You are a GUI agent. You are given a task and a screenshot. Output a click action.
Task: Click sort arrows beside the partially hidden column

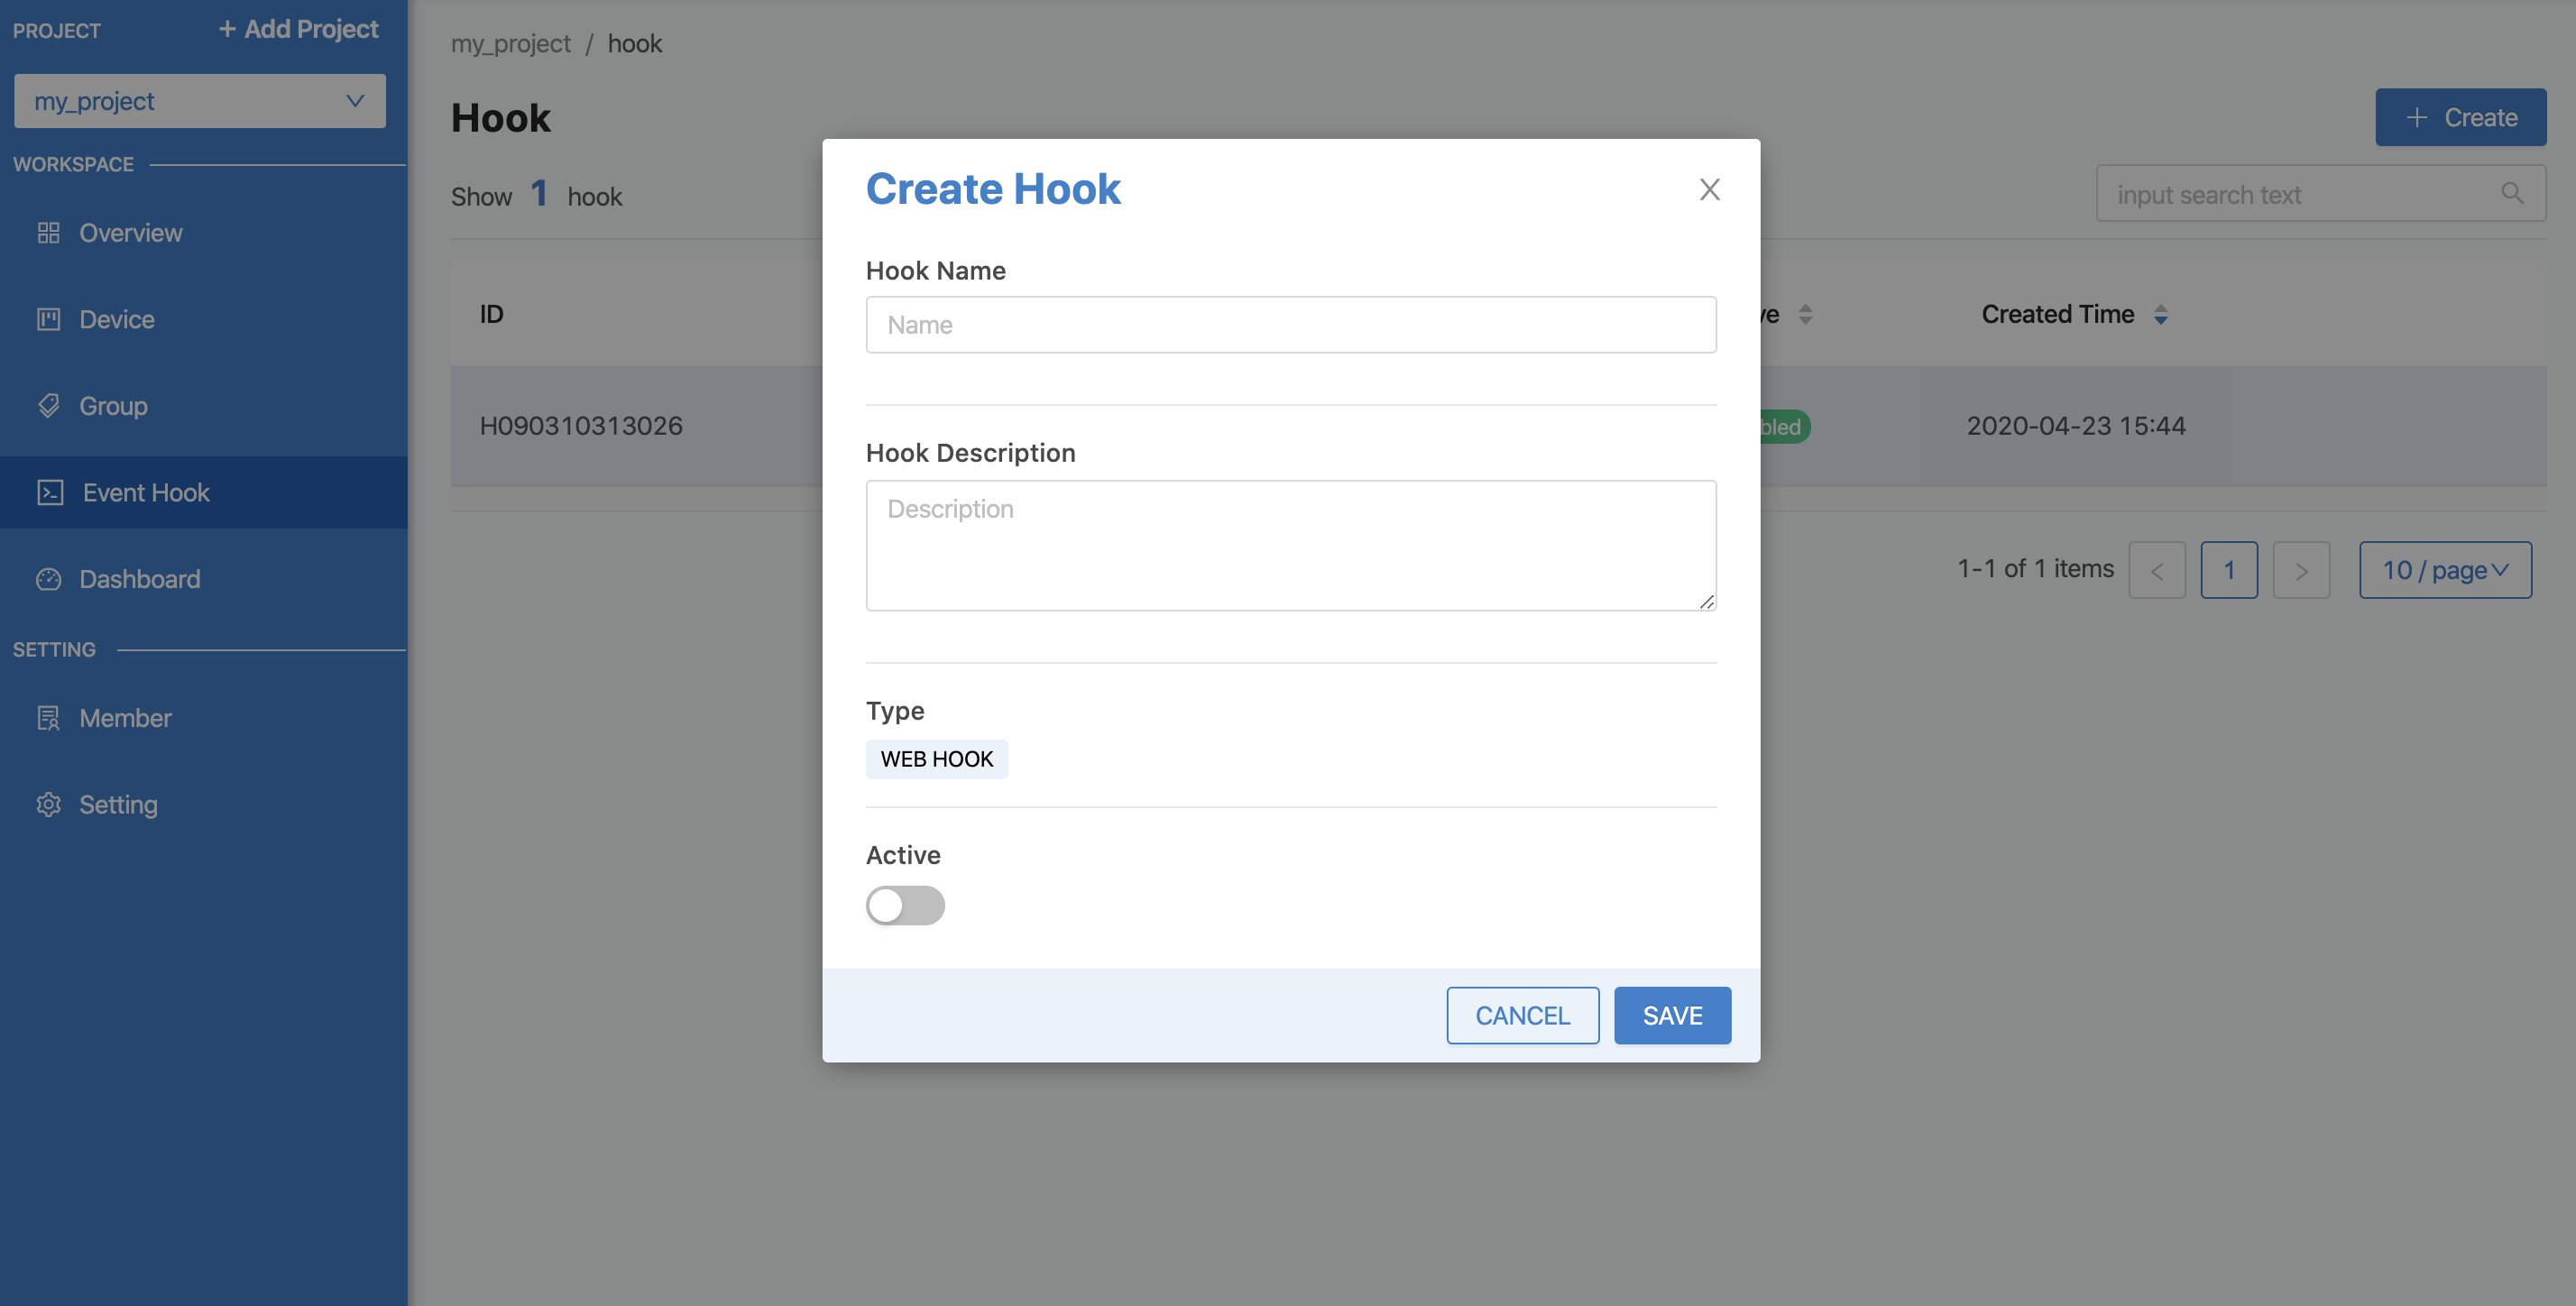click(1805, 314)
